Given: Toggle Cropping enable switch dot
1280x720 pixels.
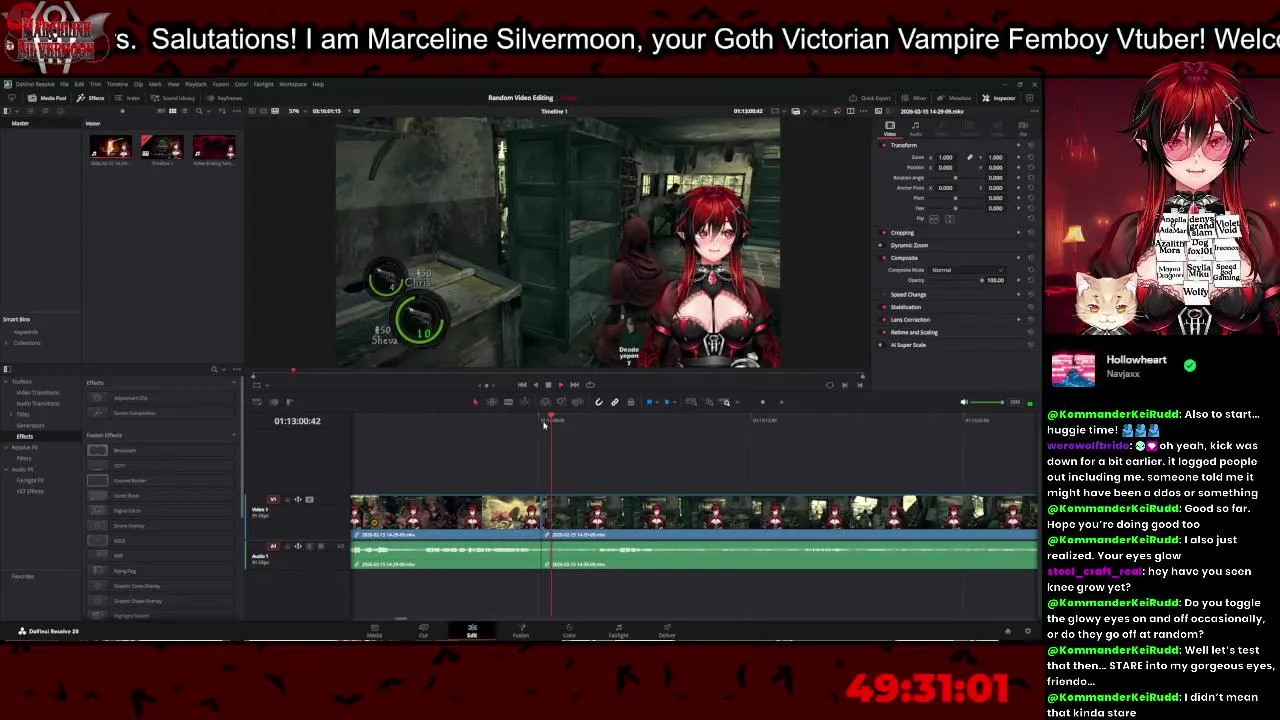Looking at the screenshot, I should click(x=881, y=233).
